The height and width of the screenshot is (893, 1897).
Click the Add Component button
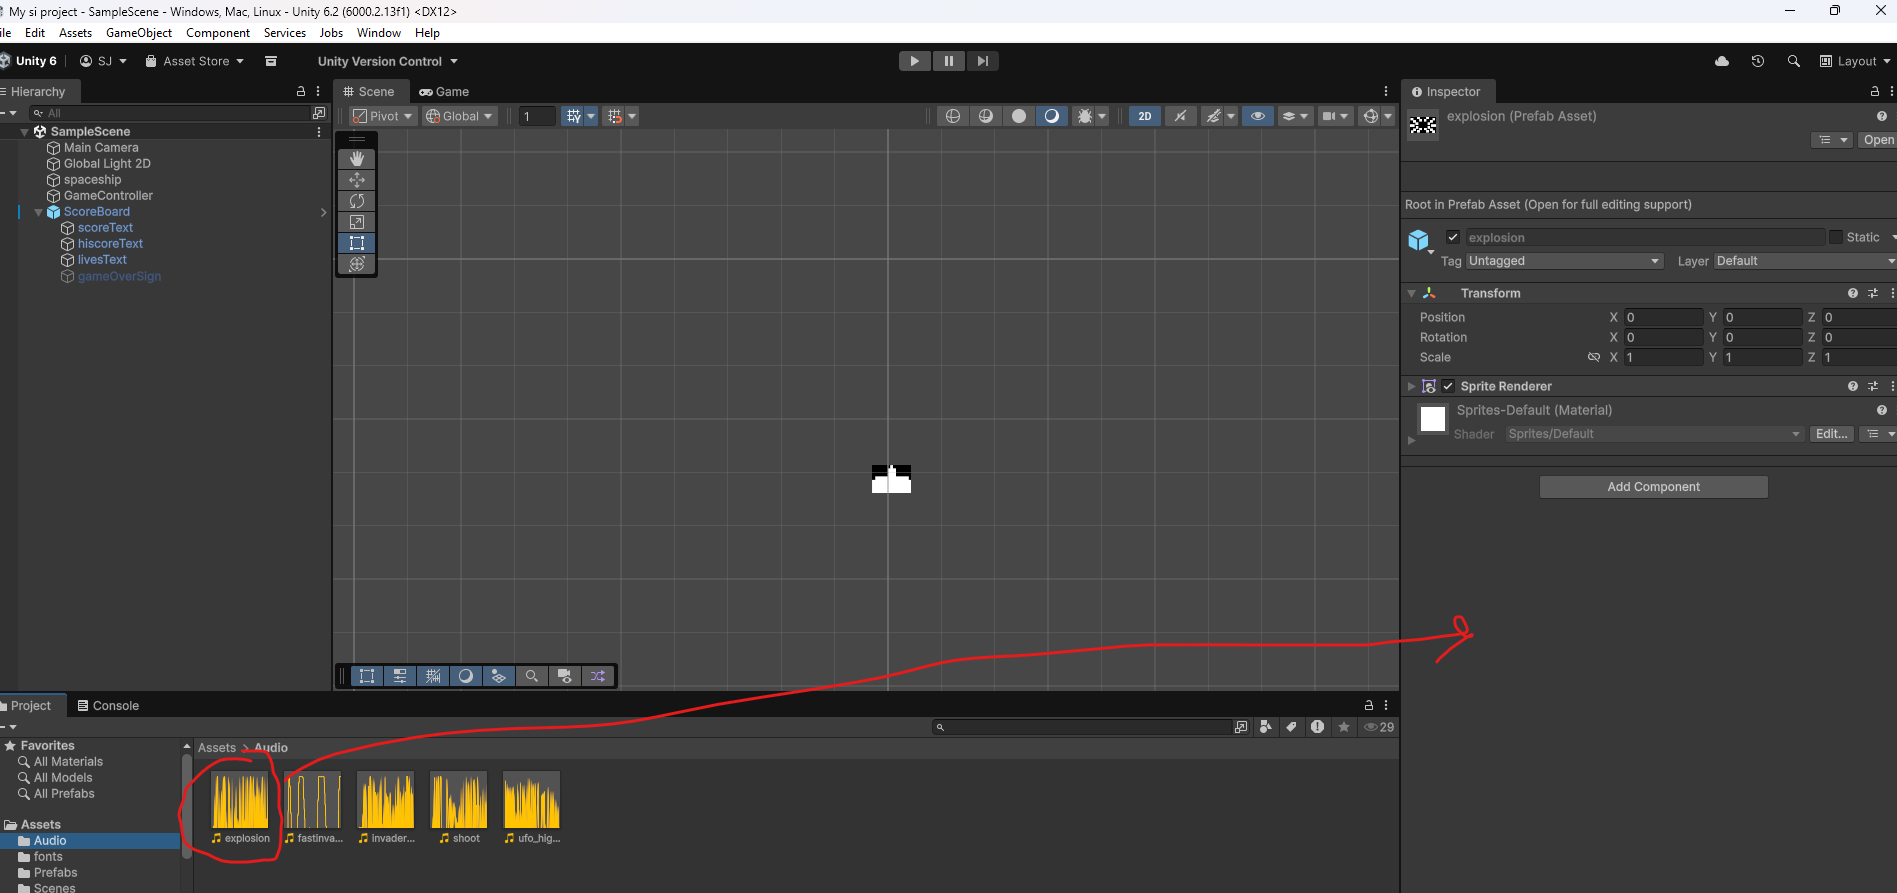click(x=1653, y=487)
